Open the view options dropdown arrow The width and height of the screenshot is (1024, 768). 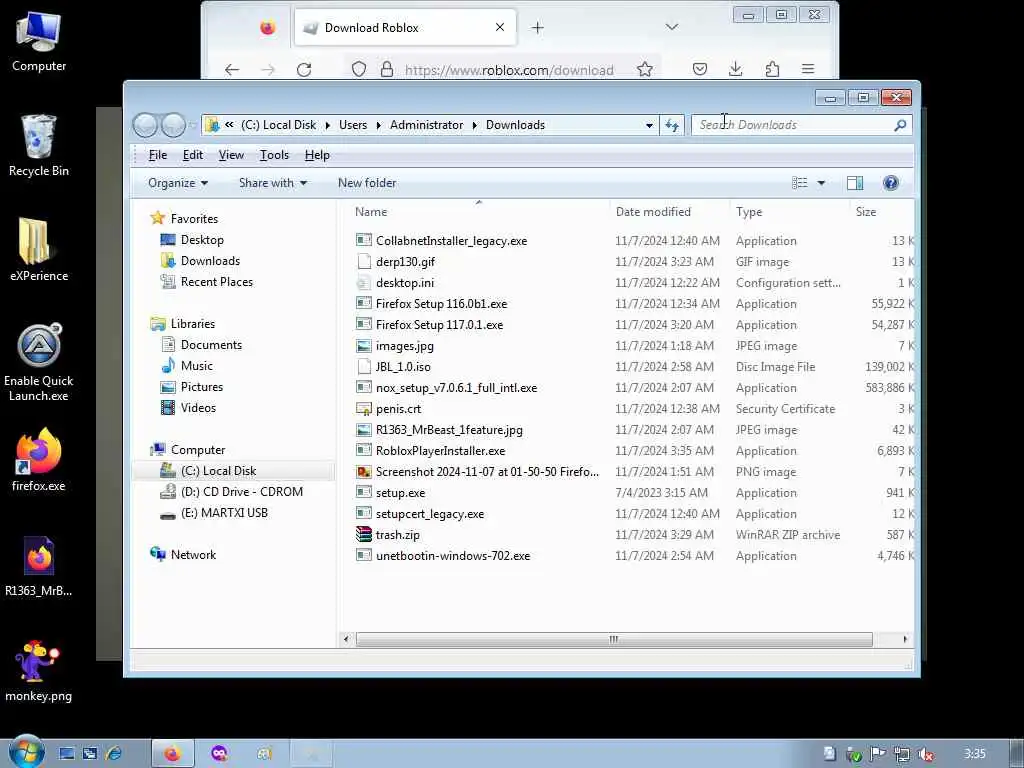(821, 183)
